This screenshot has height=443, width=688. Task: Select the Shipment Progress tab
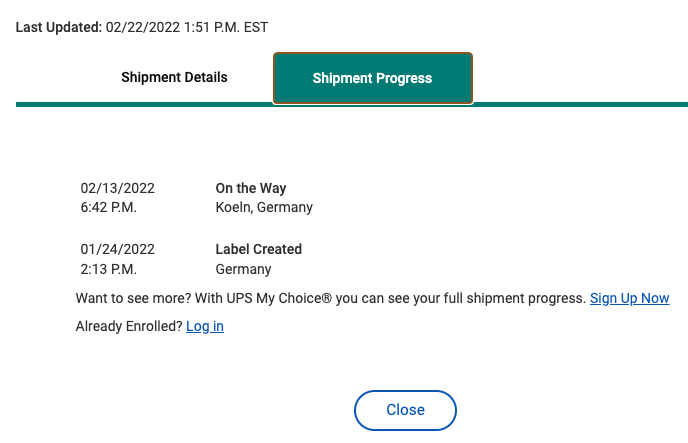point(372,78)
